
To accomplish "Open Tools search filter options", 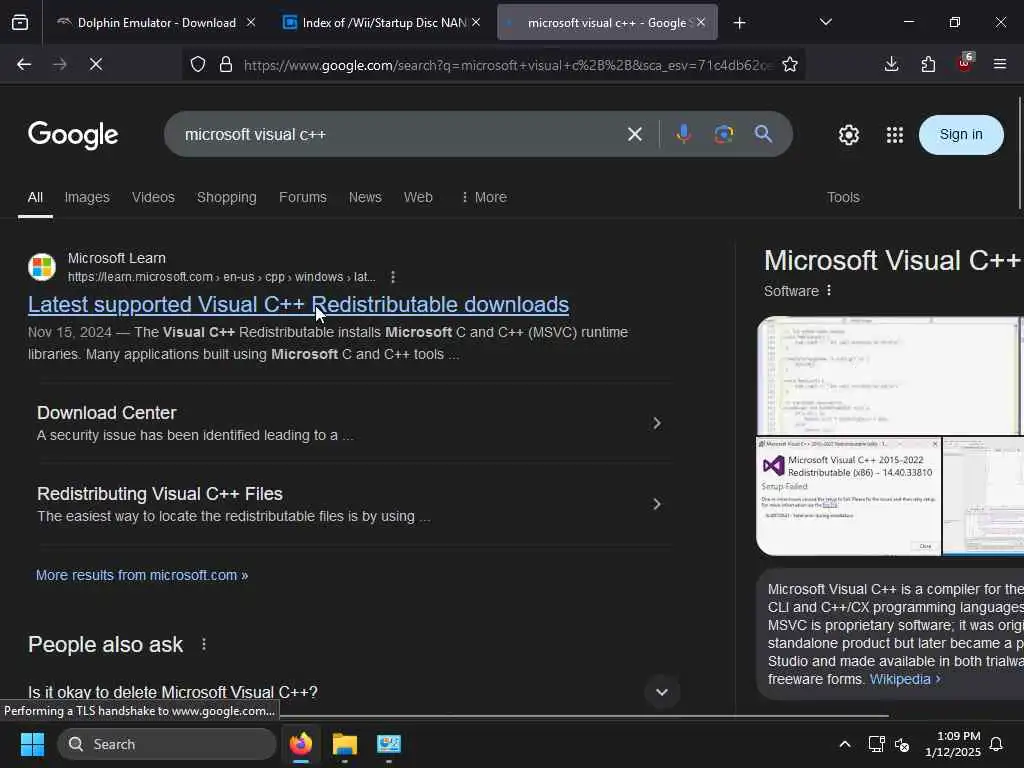I will (843, 197).
